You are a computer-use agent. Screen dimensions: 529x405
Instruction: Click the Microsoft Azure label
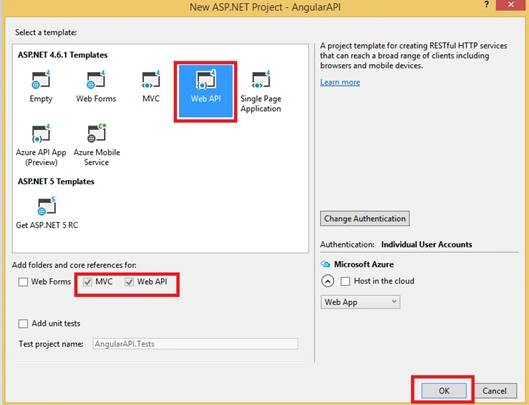pos(364,264)
